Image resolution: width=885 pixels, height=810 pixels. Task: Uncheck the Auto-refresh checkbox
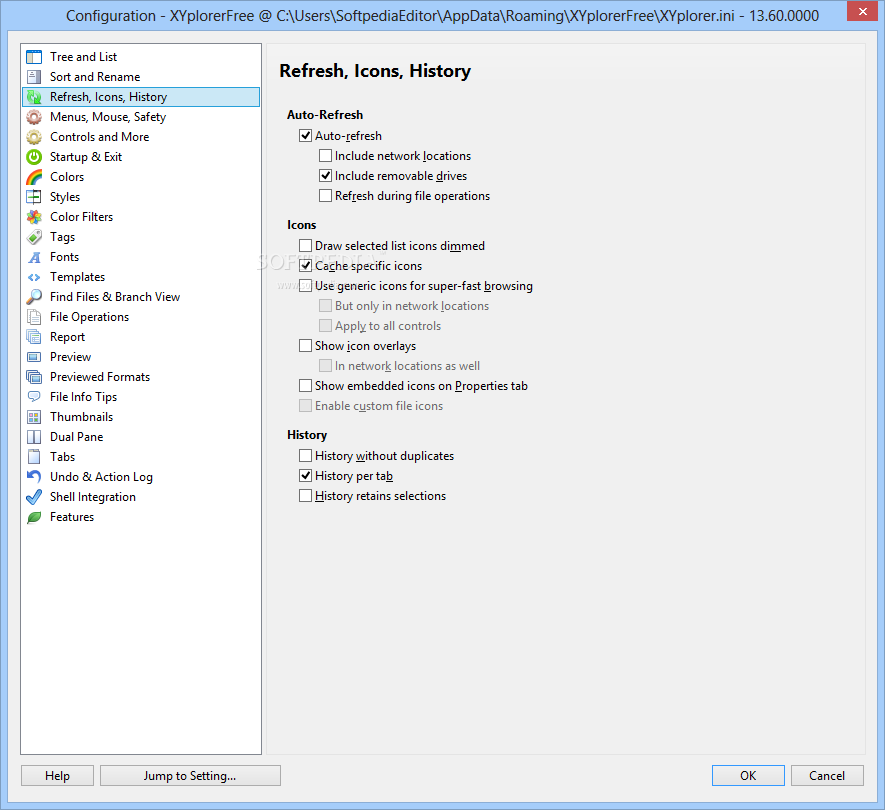pos(305,135)
